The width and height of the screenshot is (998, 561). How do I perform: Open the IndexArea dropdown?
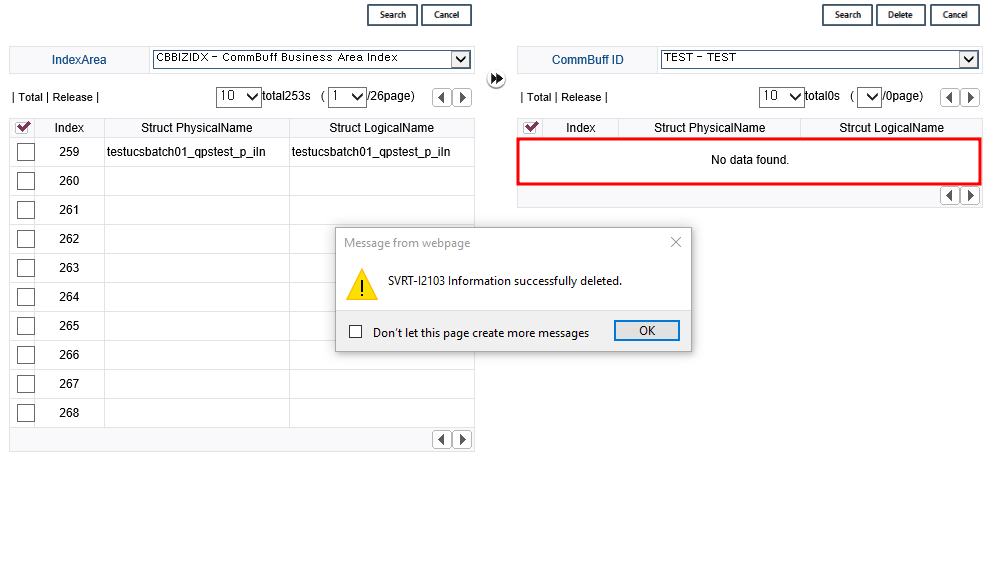460,59
